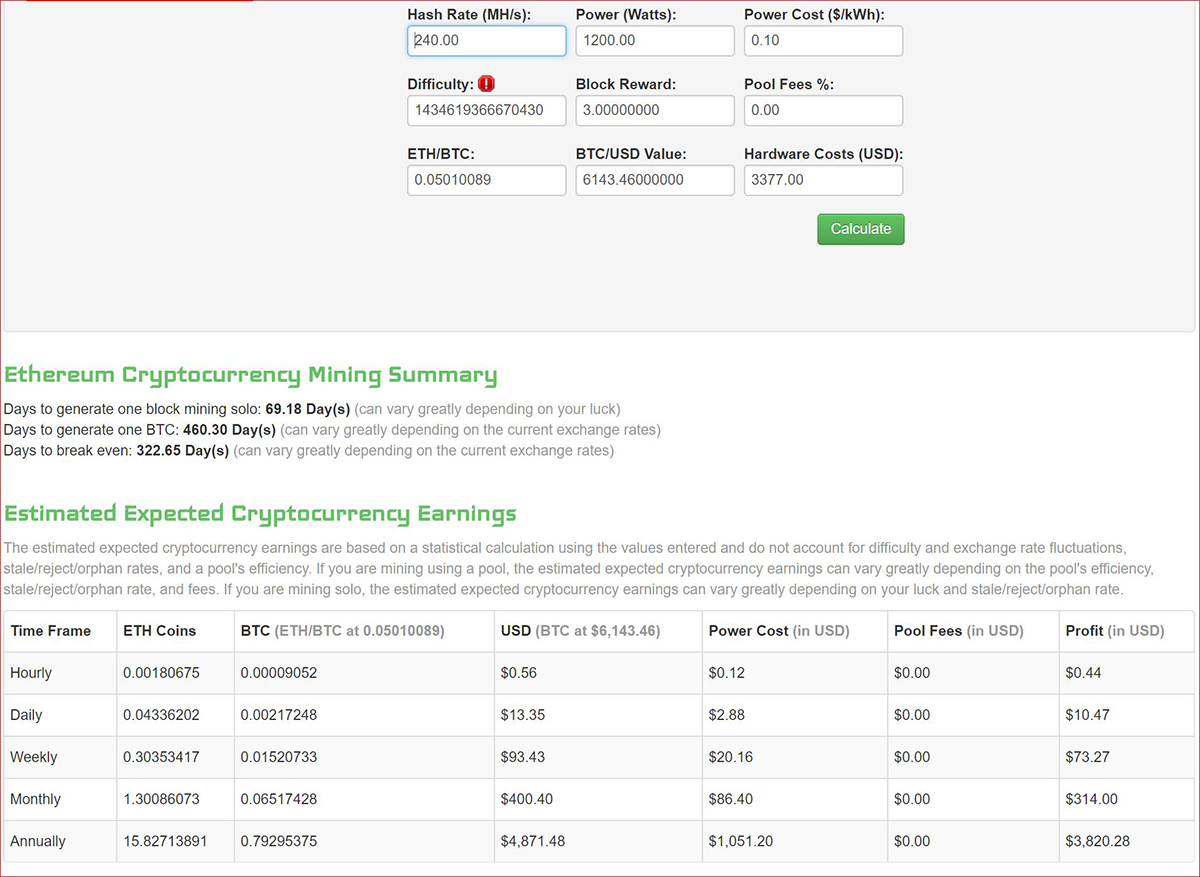Click the red Difficulty warning icon
This screenshot has height=877, width=1200.
[487, 84]
